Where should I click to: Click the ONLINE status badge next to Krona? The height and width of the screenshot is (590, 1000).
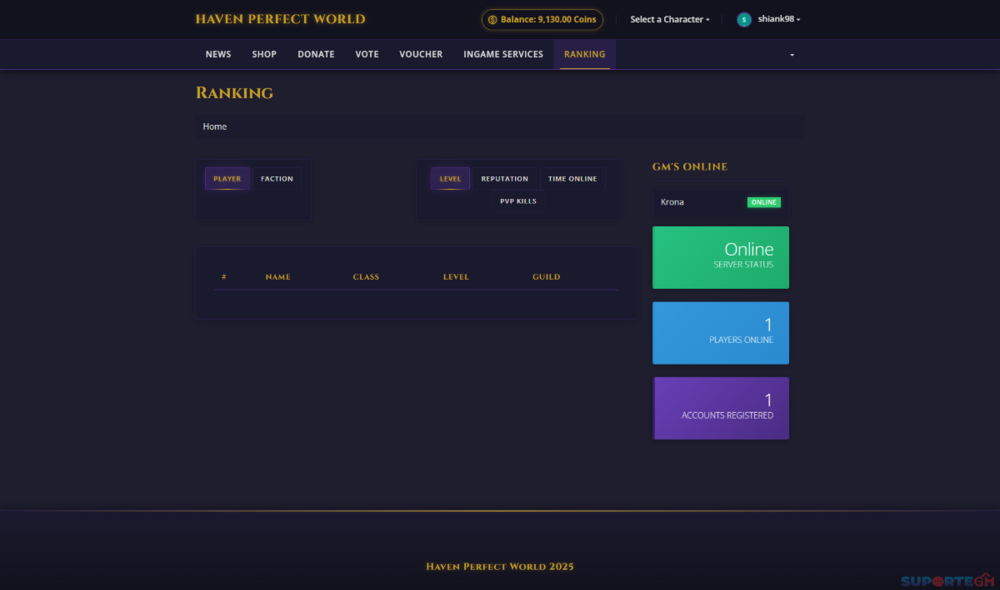764,201
